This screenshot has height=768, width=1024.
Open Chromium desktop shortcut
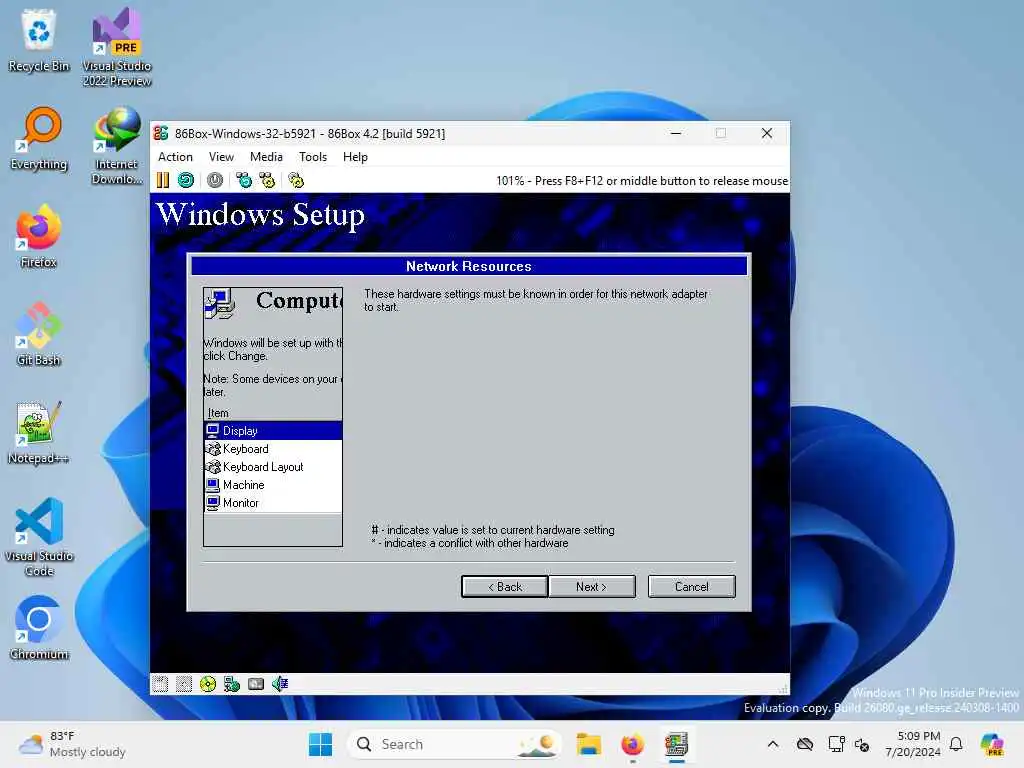(x=39, y=628)
